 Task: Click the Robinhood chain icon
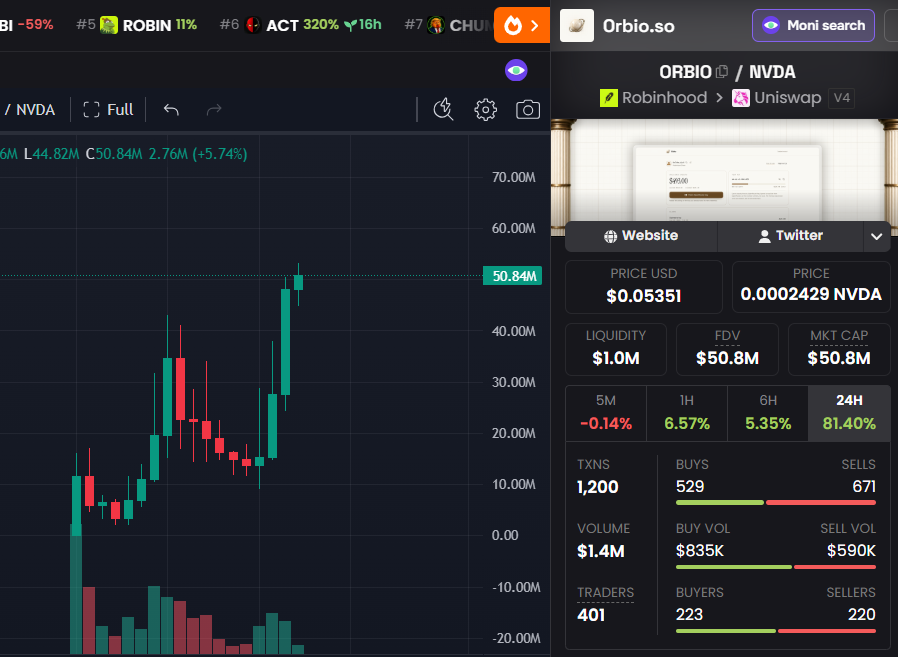click(609, 98)
